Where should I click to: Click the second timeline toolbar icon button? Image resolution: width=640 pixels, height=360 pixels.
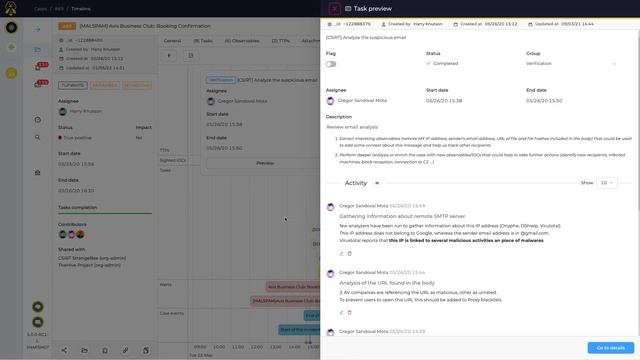click(x=191, y=56)
